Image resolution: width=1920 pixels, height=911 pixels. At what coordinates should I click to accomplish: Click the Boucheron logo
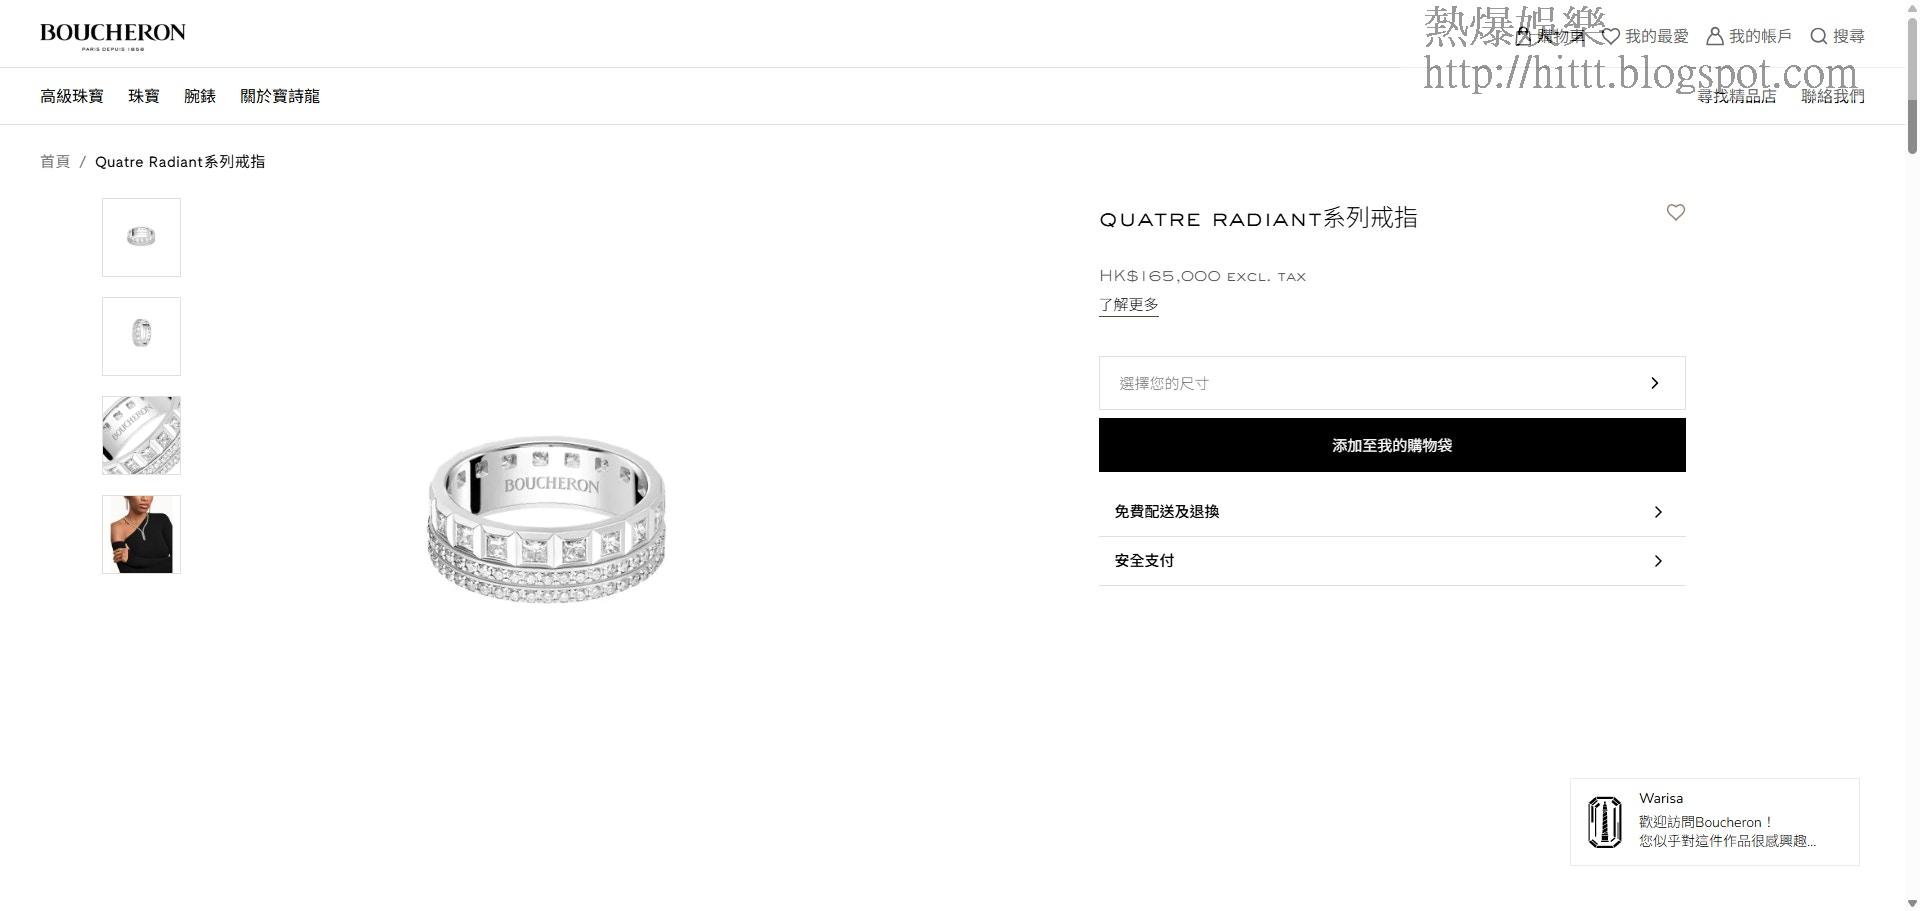[113, 36]
